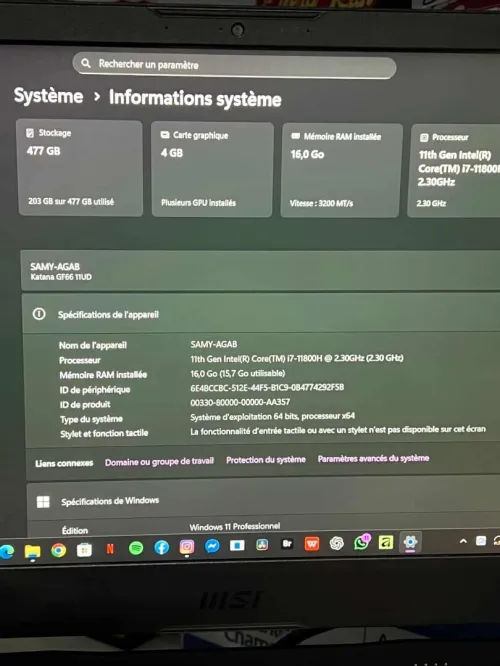Open Protection du système link

(x=266, y=460)
